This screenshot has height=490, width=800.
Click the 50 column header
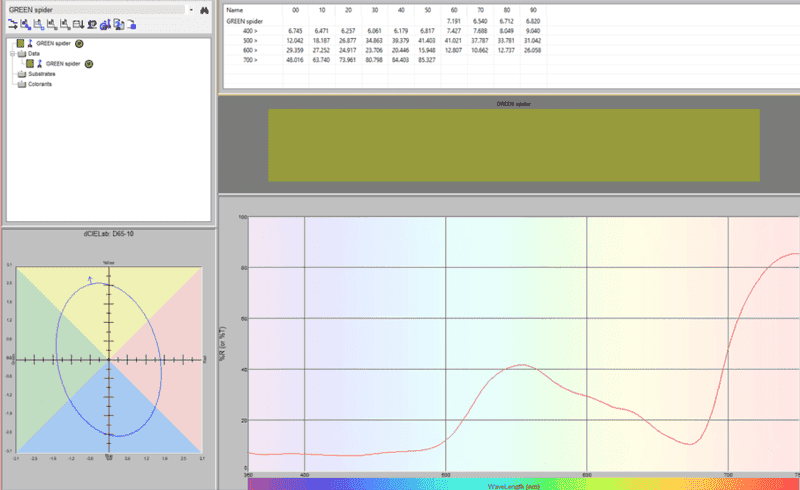428,10
